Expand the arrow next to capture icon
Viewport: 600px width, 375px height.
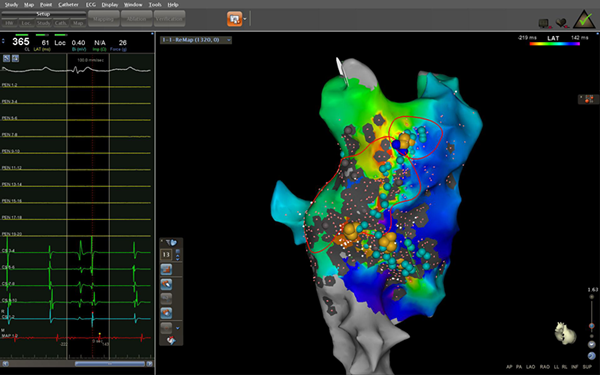pos(245,19)
